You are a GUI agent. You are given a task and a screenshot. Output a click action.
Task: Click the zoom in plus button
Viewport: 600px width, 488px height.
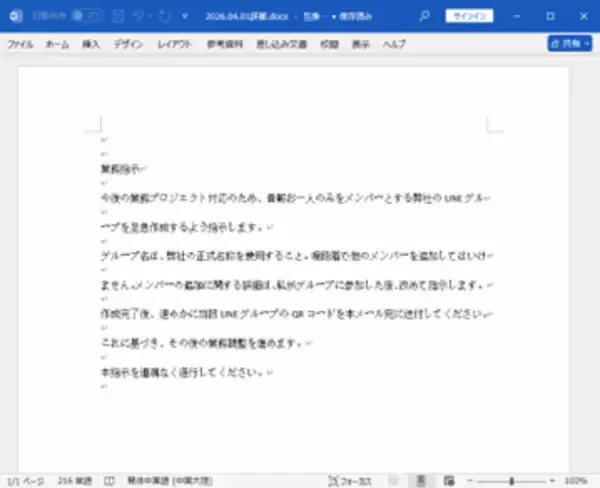552,481
